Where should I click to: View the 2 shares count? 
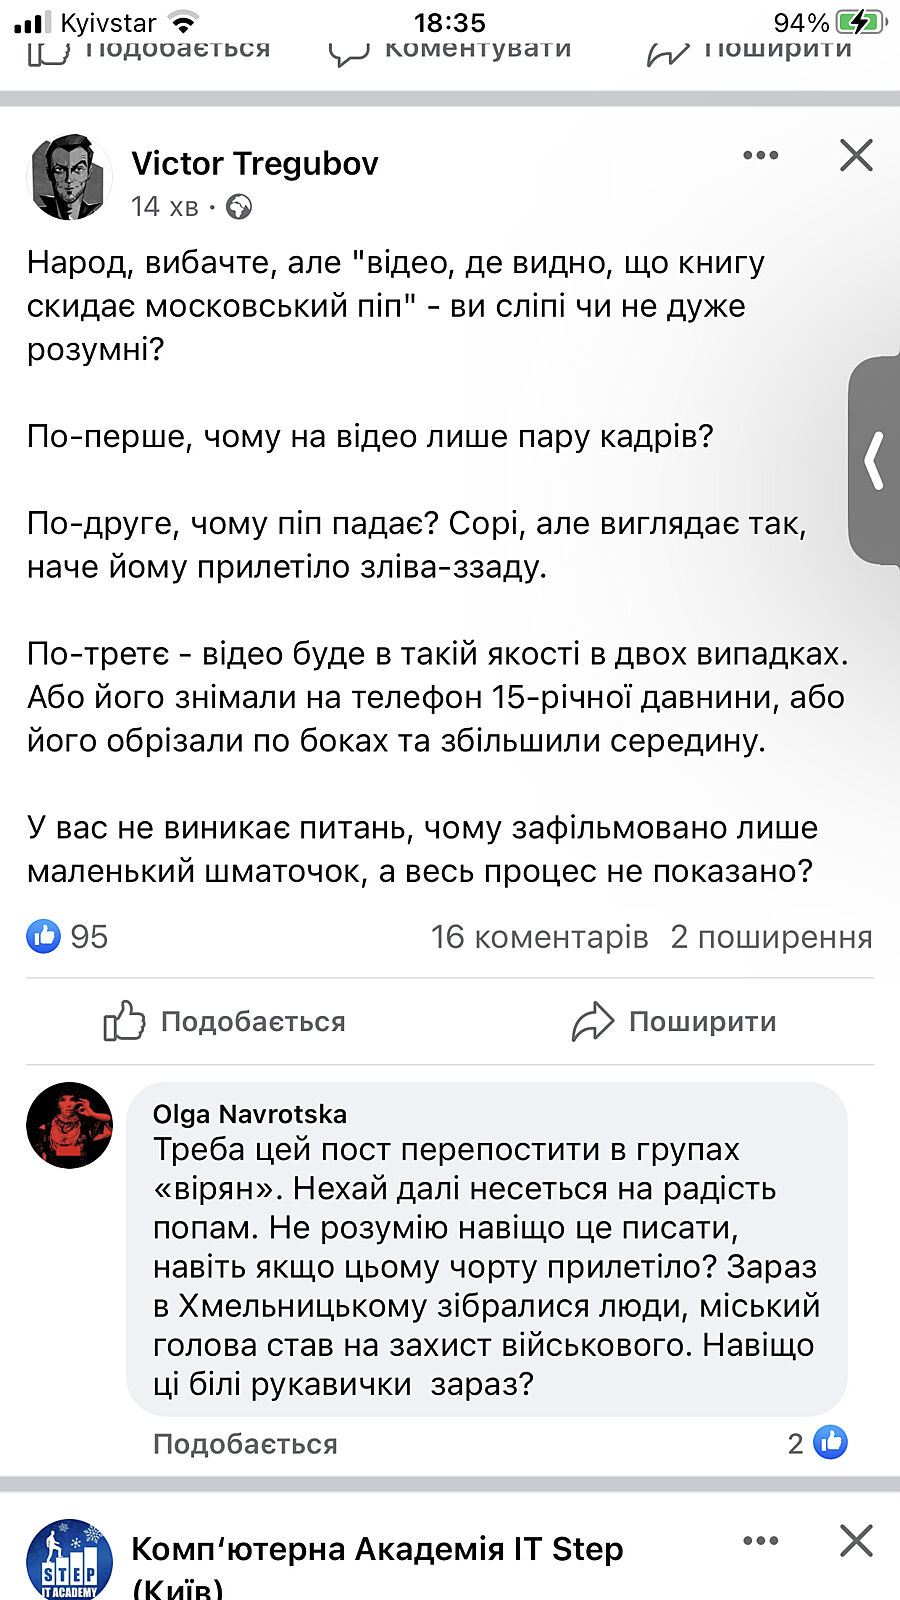pyautogui.click(x=771, y=937)
